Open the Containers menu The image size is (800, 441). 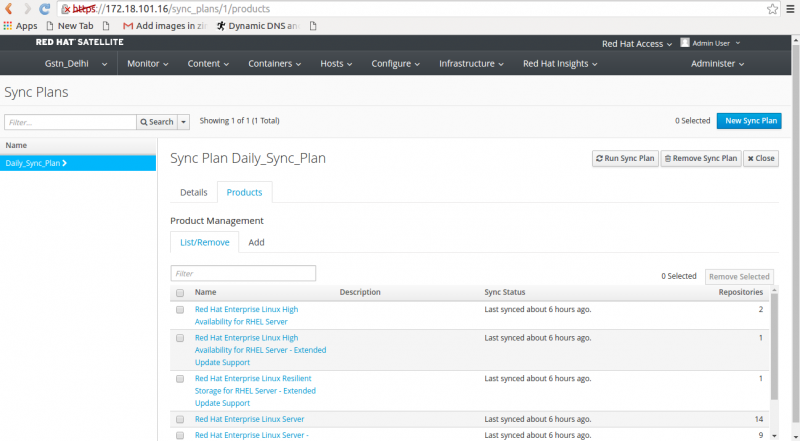point(274,63)
